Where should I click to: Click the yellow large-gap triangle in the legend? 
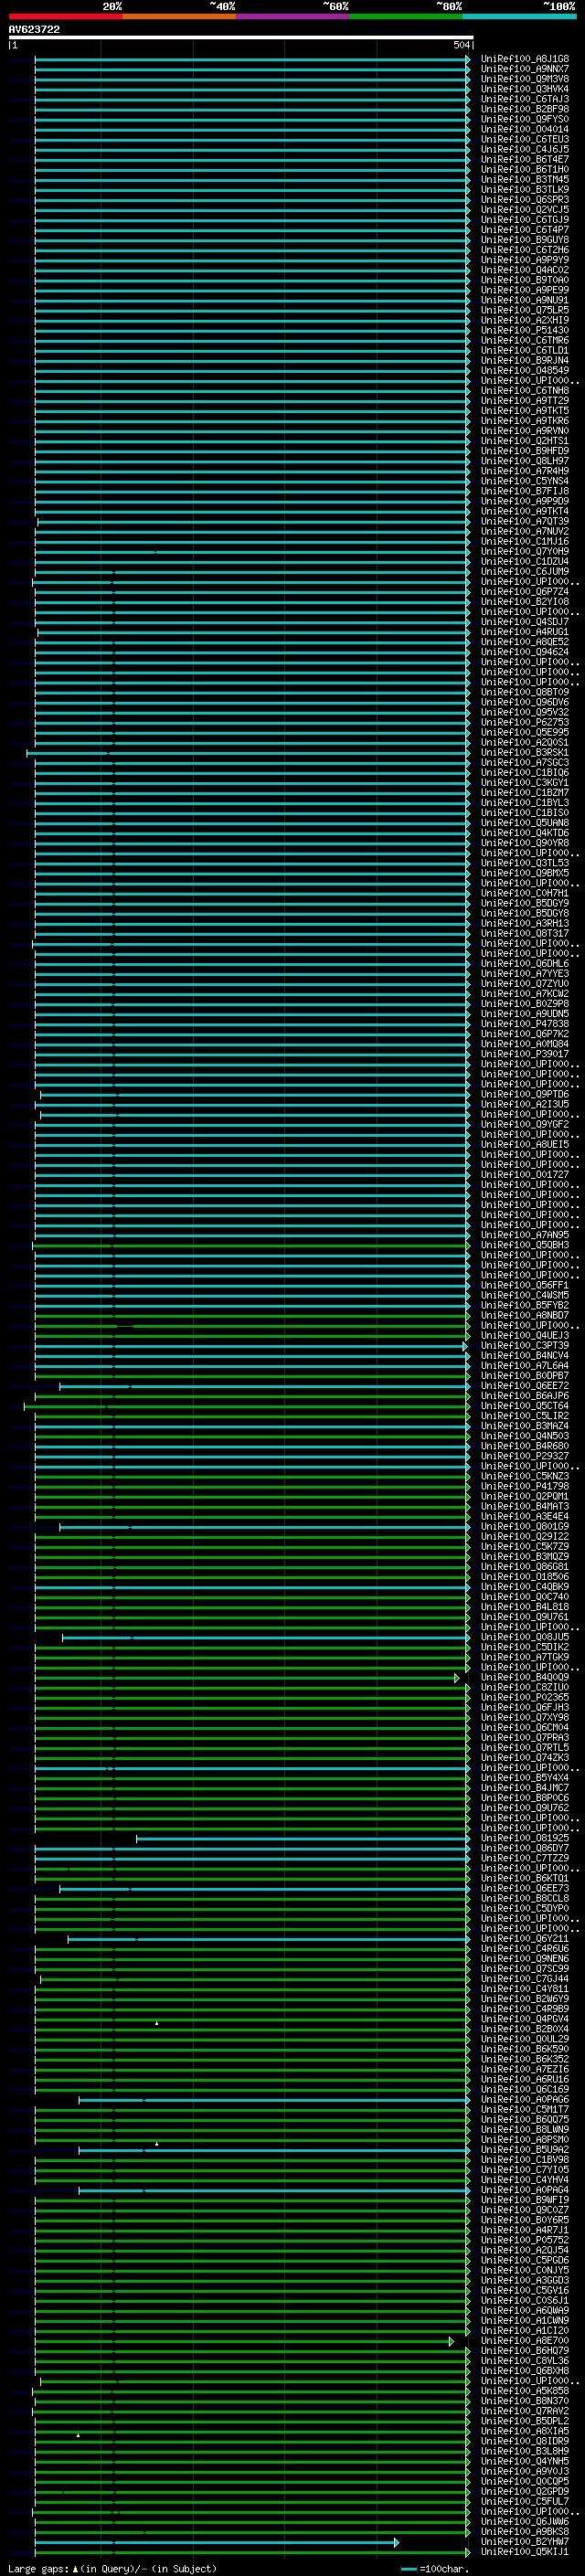pyautogui.click(x=75, y=2568)
